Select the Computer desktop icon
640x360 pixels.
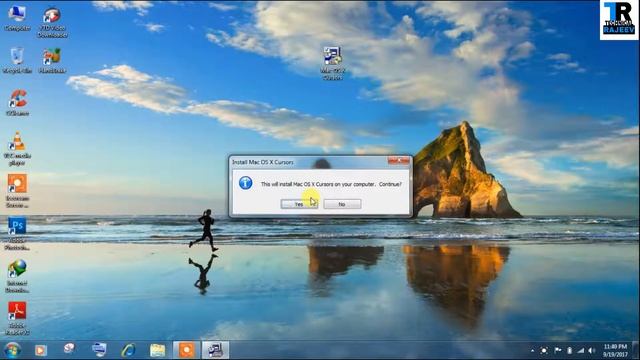tap(17, 18)
